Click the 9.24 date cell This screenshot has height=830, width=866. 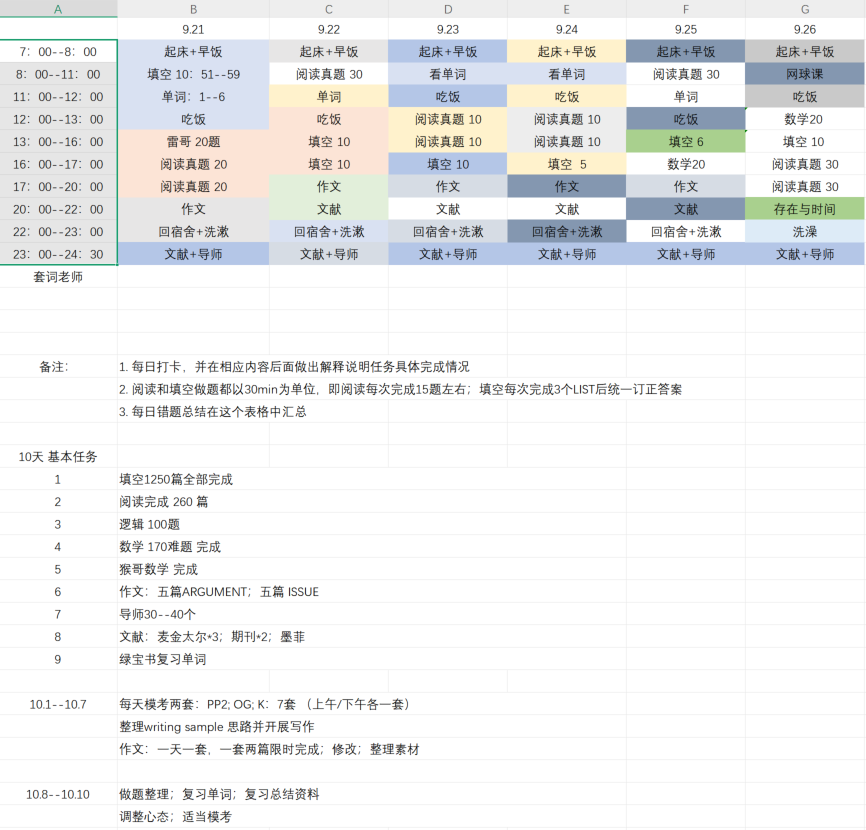[x=567, y=29]
